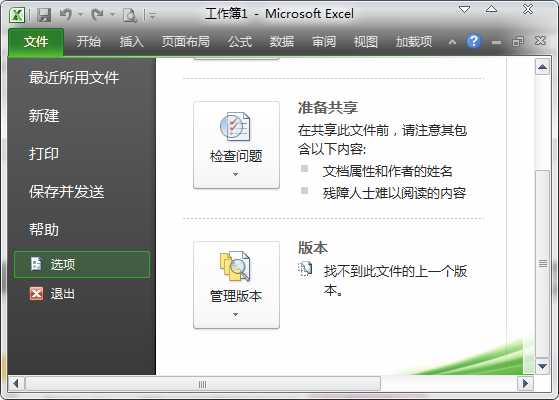
Task: Click the Save icon in quick access toolbar
Action: (45, 16)
